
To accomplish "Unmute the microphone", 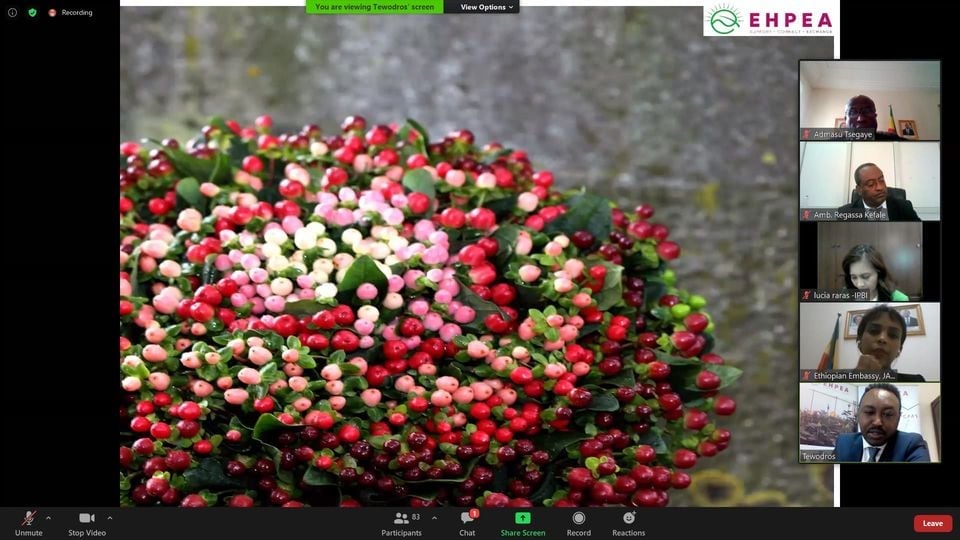I will point(29,521).
